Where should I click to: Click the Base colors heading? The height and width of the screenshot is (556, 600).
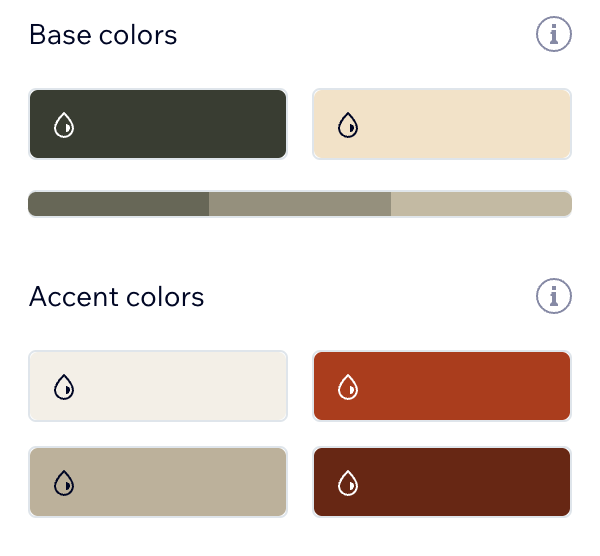pyautogui.click(x=103, y=35)
